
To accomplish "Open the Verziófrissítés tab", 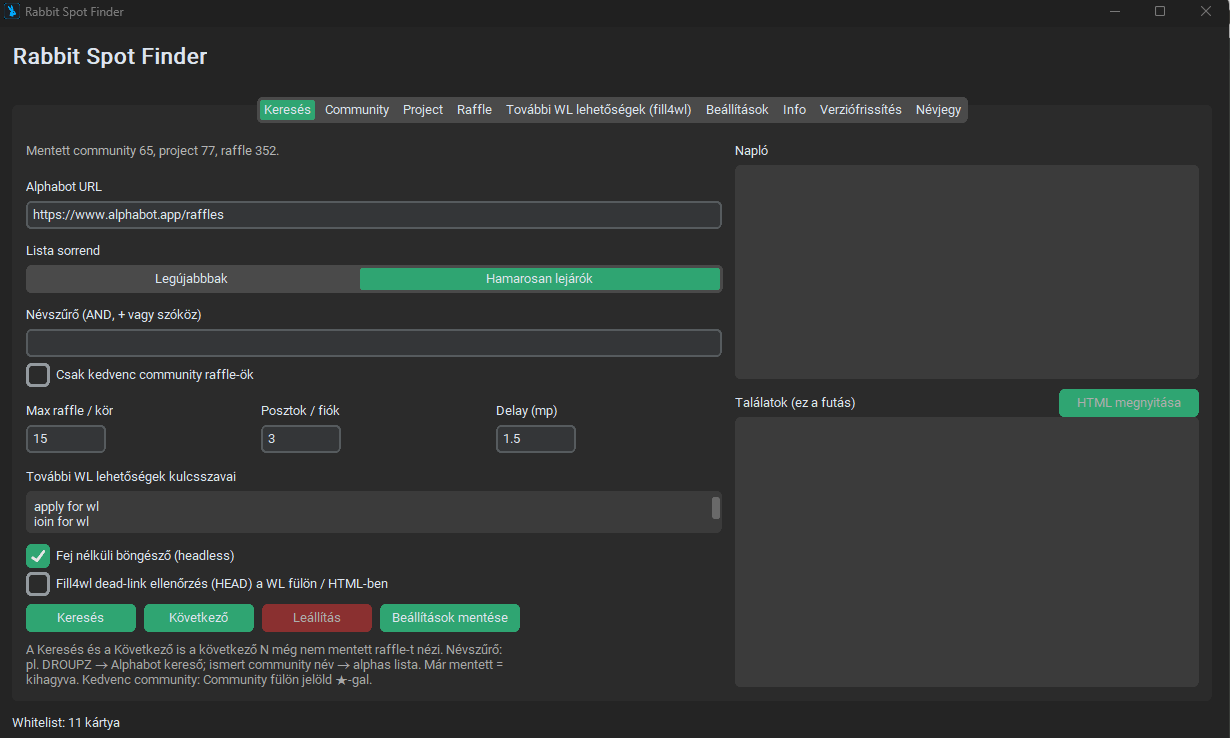I will 861,110.
